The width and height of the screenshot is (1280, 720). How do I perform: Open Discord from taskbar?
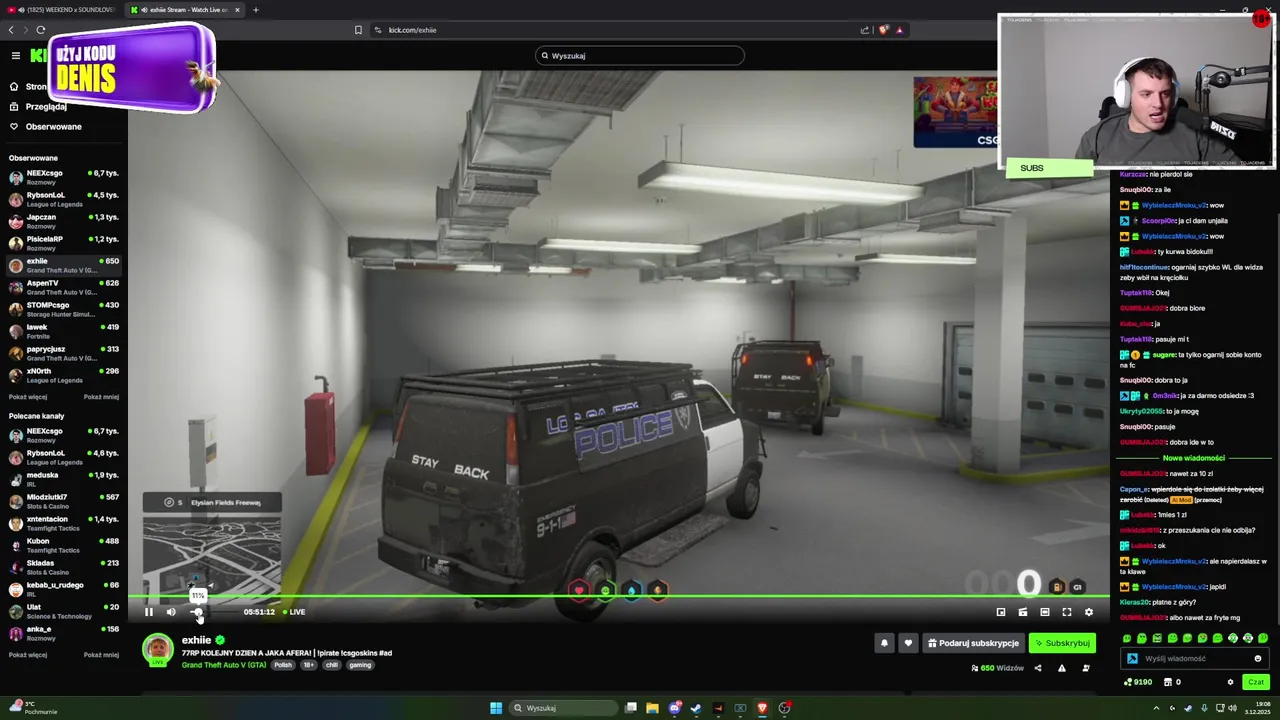click(675, 708)
